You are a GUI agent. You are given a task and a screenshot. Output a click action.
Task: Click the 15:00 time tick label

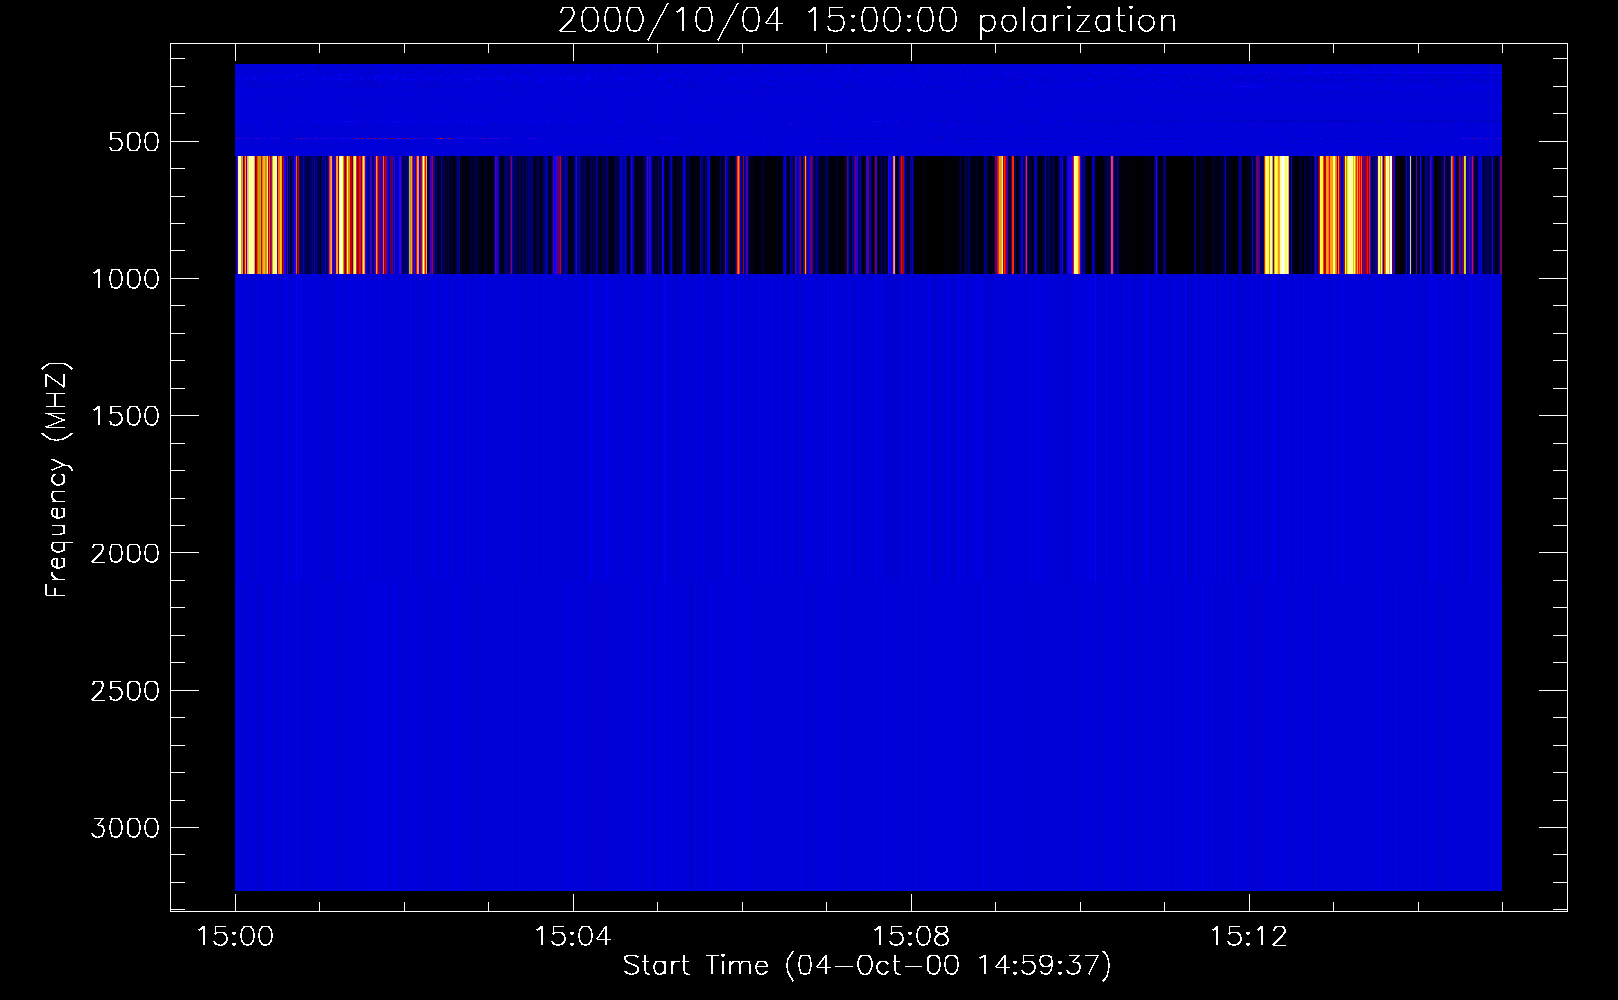[x=235, y=937]
